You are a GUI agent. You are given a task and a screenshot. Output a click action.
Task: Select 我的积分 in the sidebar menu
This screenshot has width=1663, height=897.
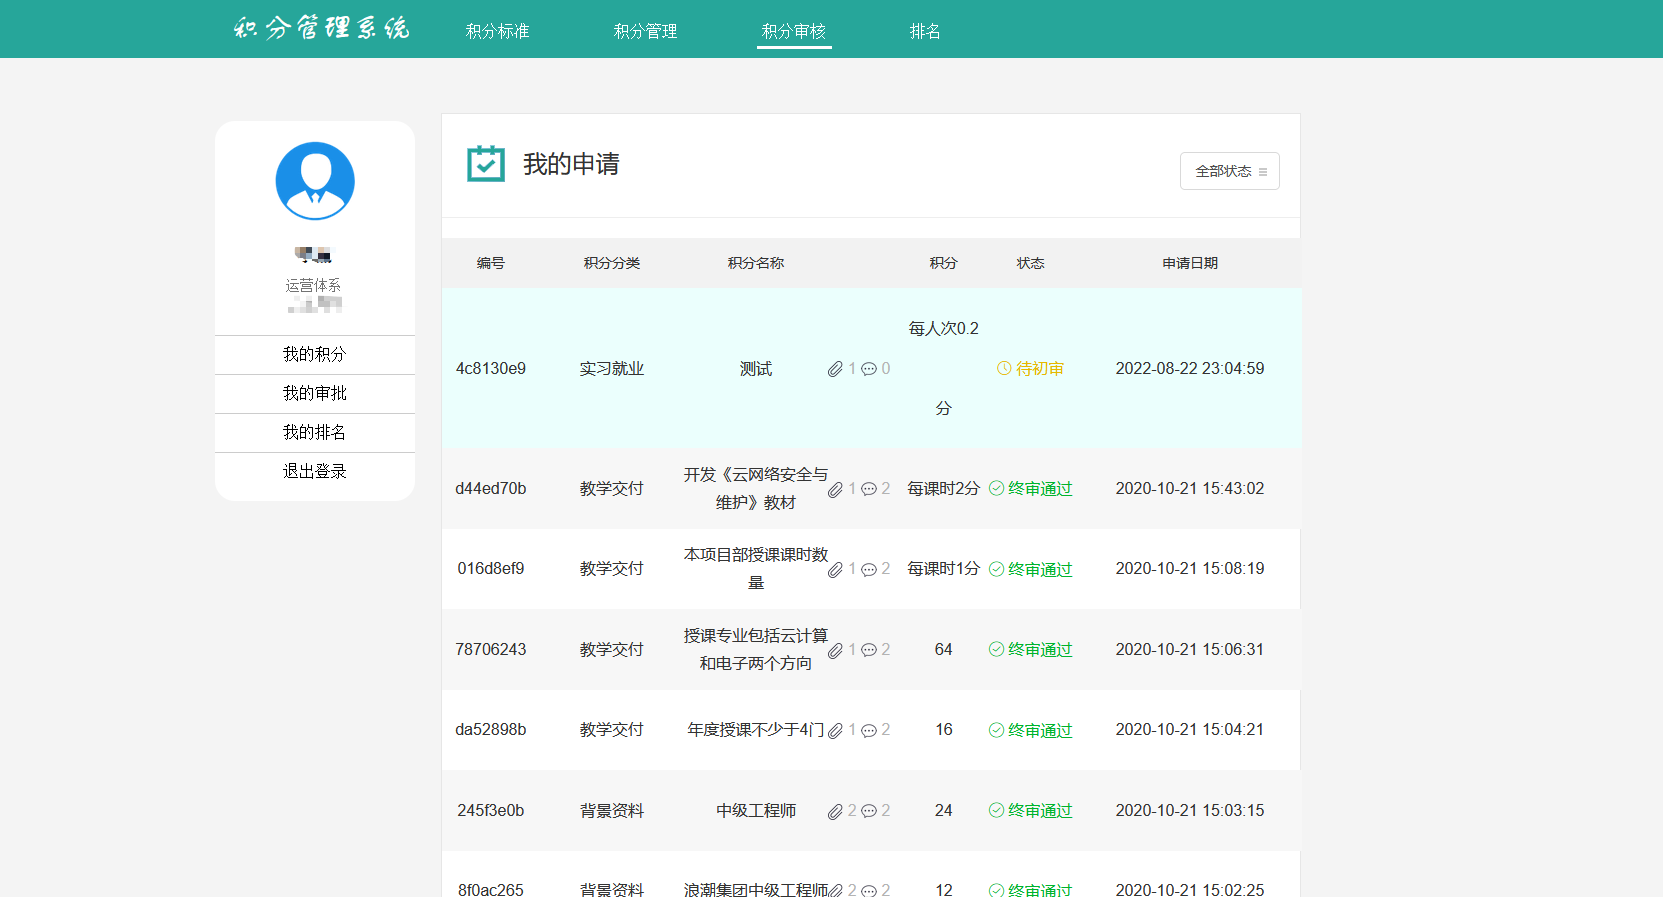tap(315, 354)
